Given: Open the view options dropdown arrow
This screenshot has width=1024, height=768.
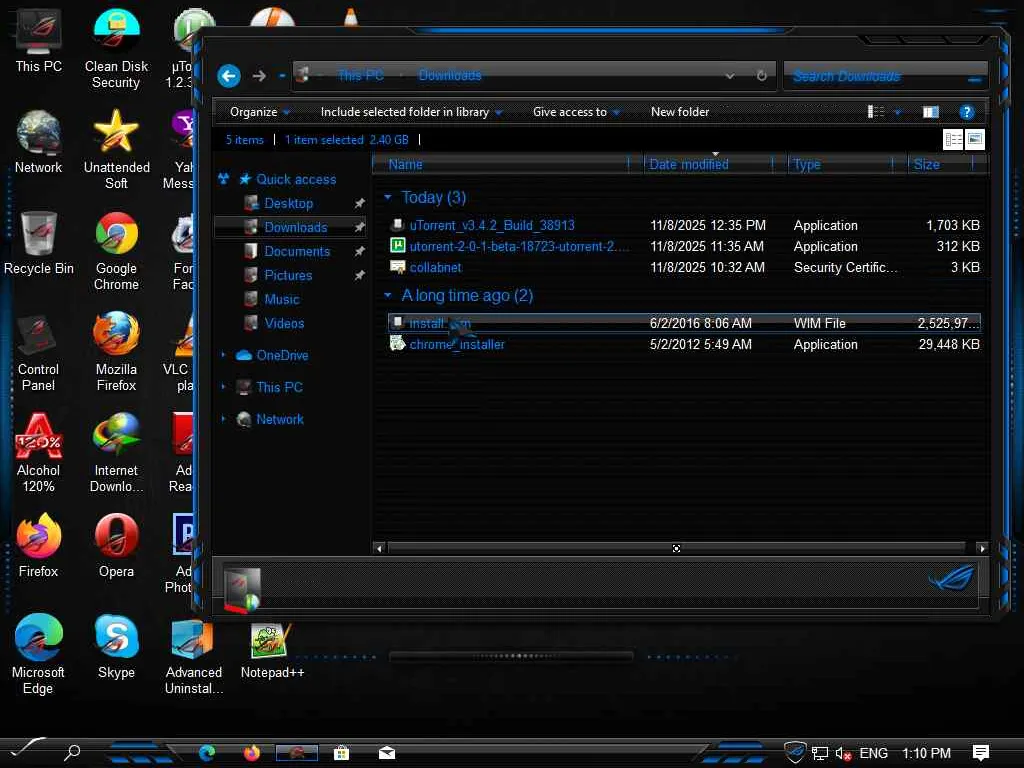Looking at the screenshot, I should click(898, 112).
